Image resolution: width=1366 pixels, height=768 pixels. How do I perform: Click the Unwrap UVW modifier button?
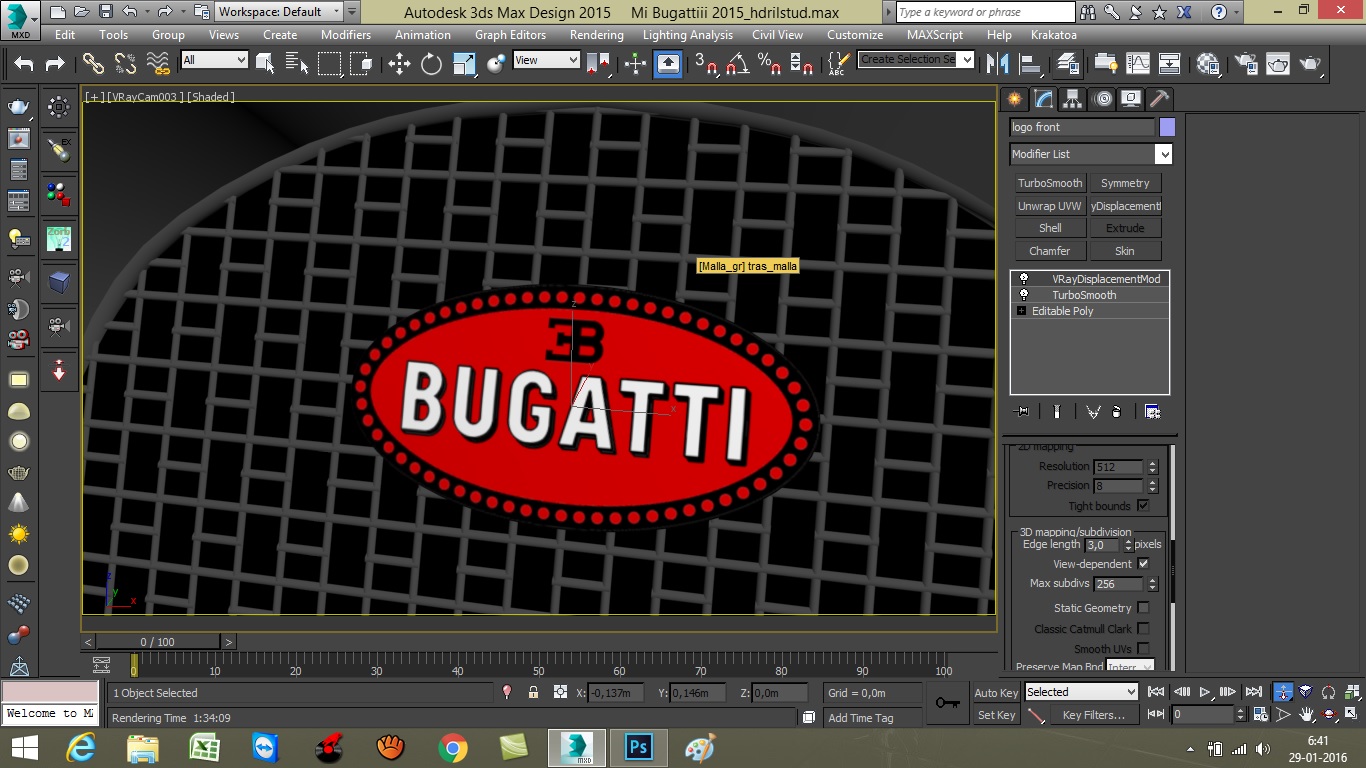(1050, 206)
